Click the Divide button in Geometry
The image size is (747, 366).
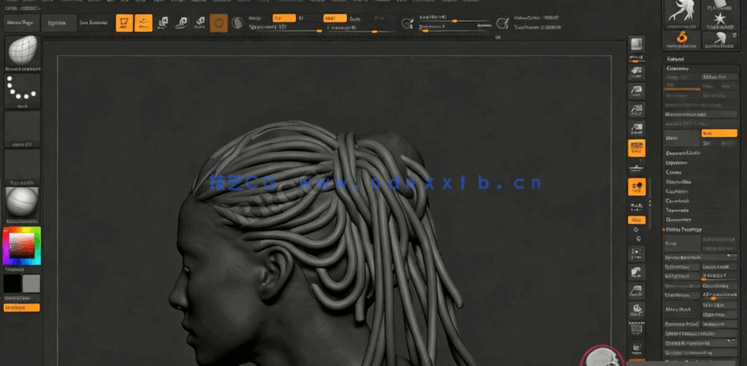(682, 138)
